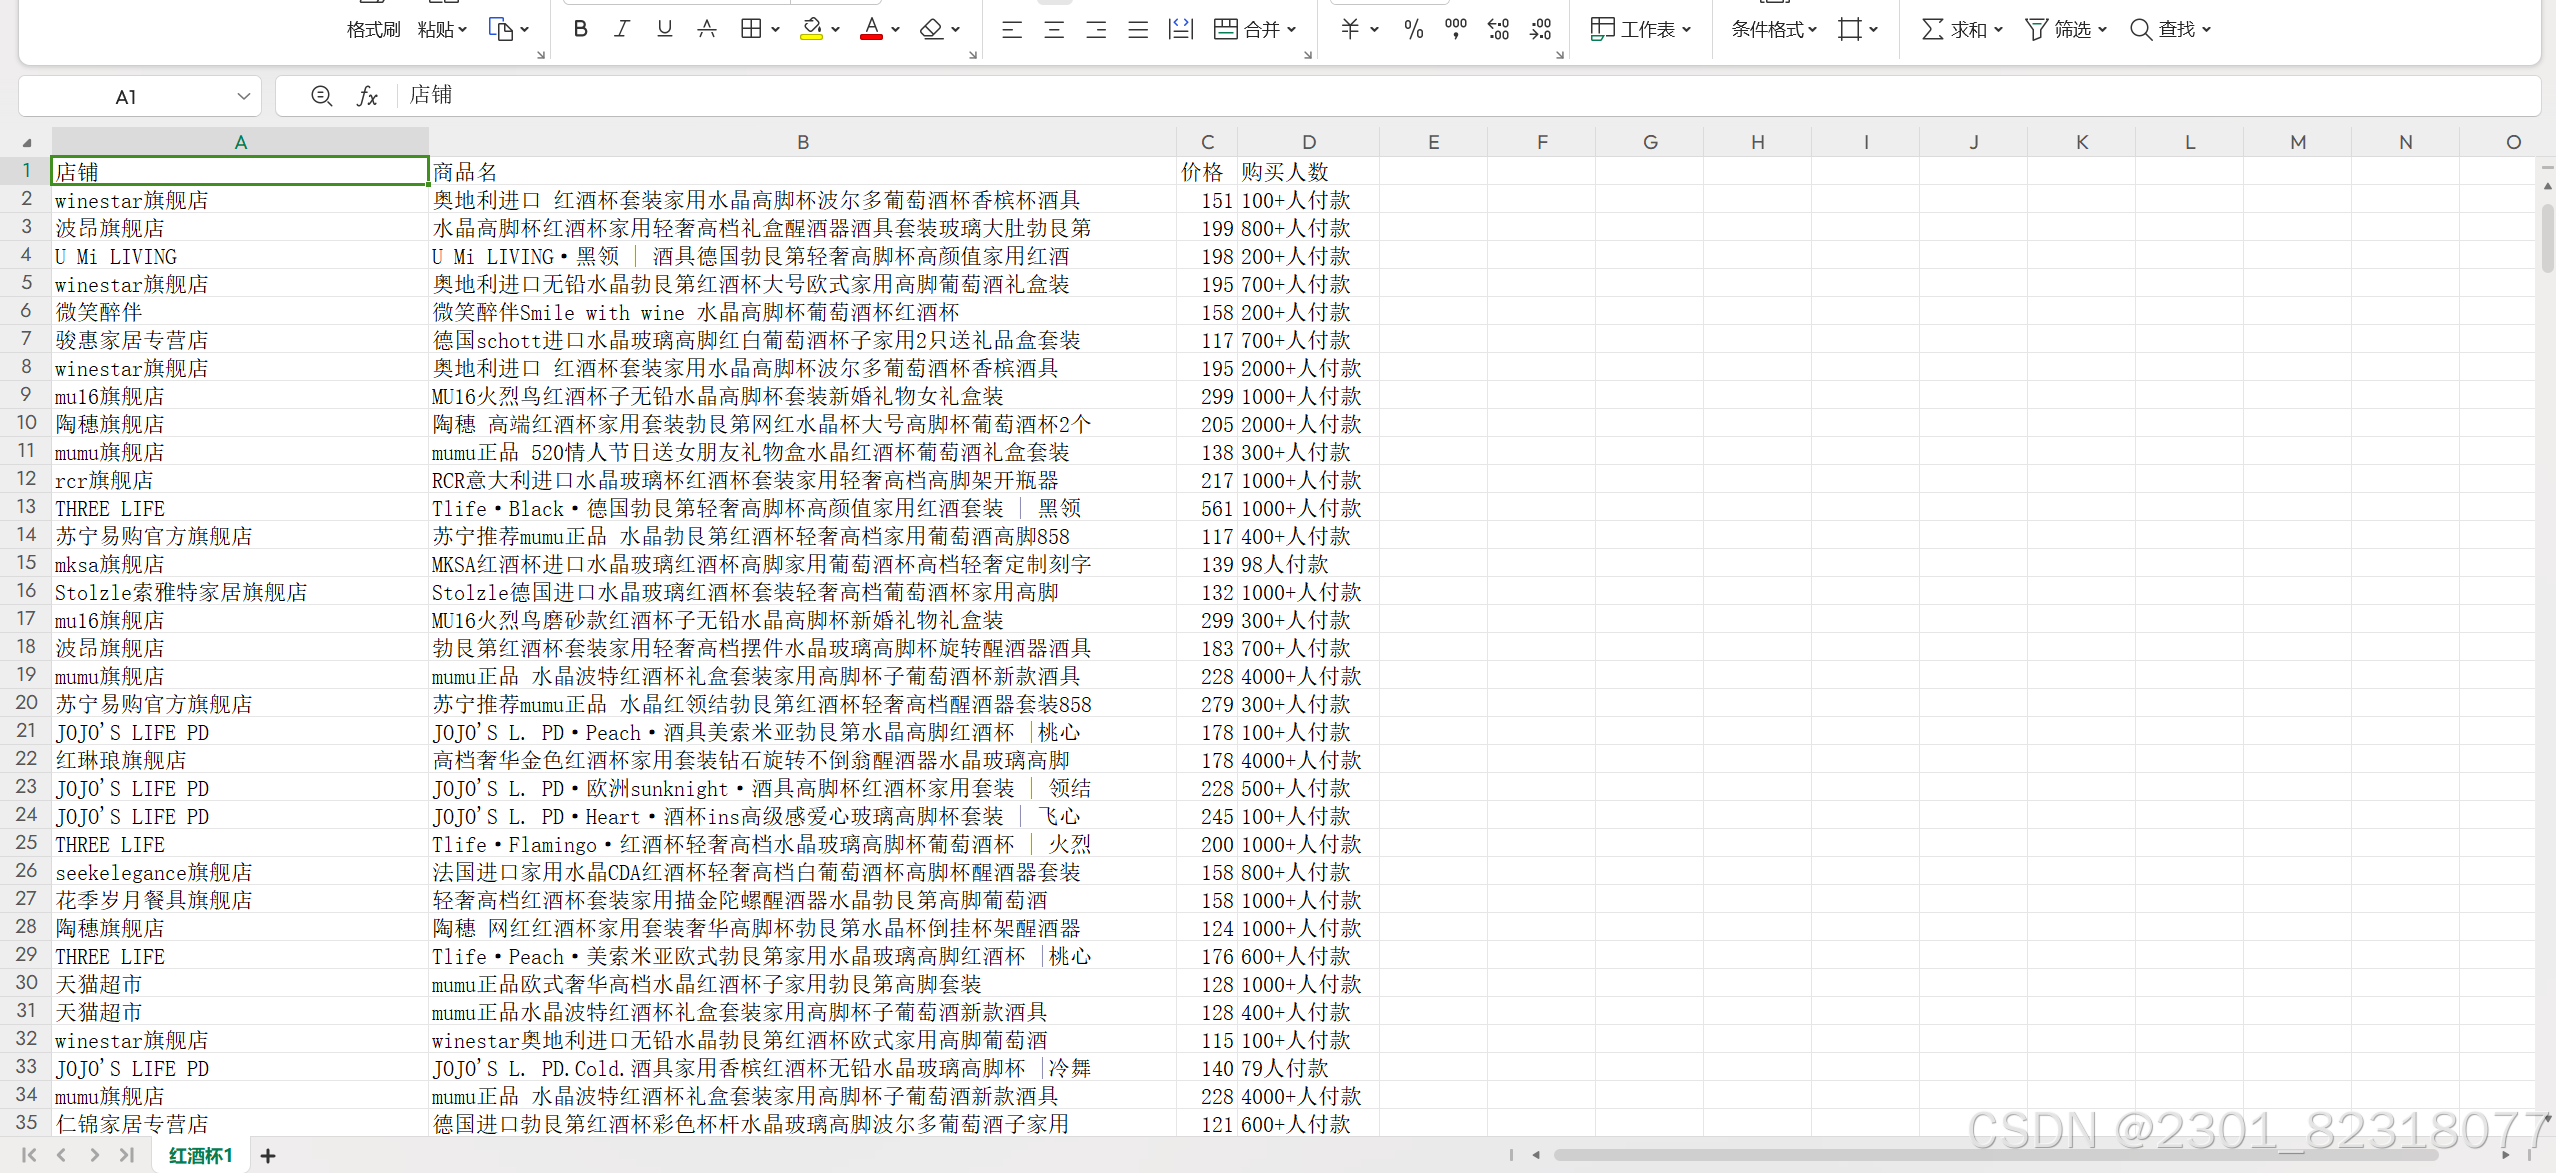Toggle italic formatting

(622, 29)
